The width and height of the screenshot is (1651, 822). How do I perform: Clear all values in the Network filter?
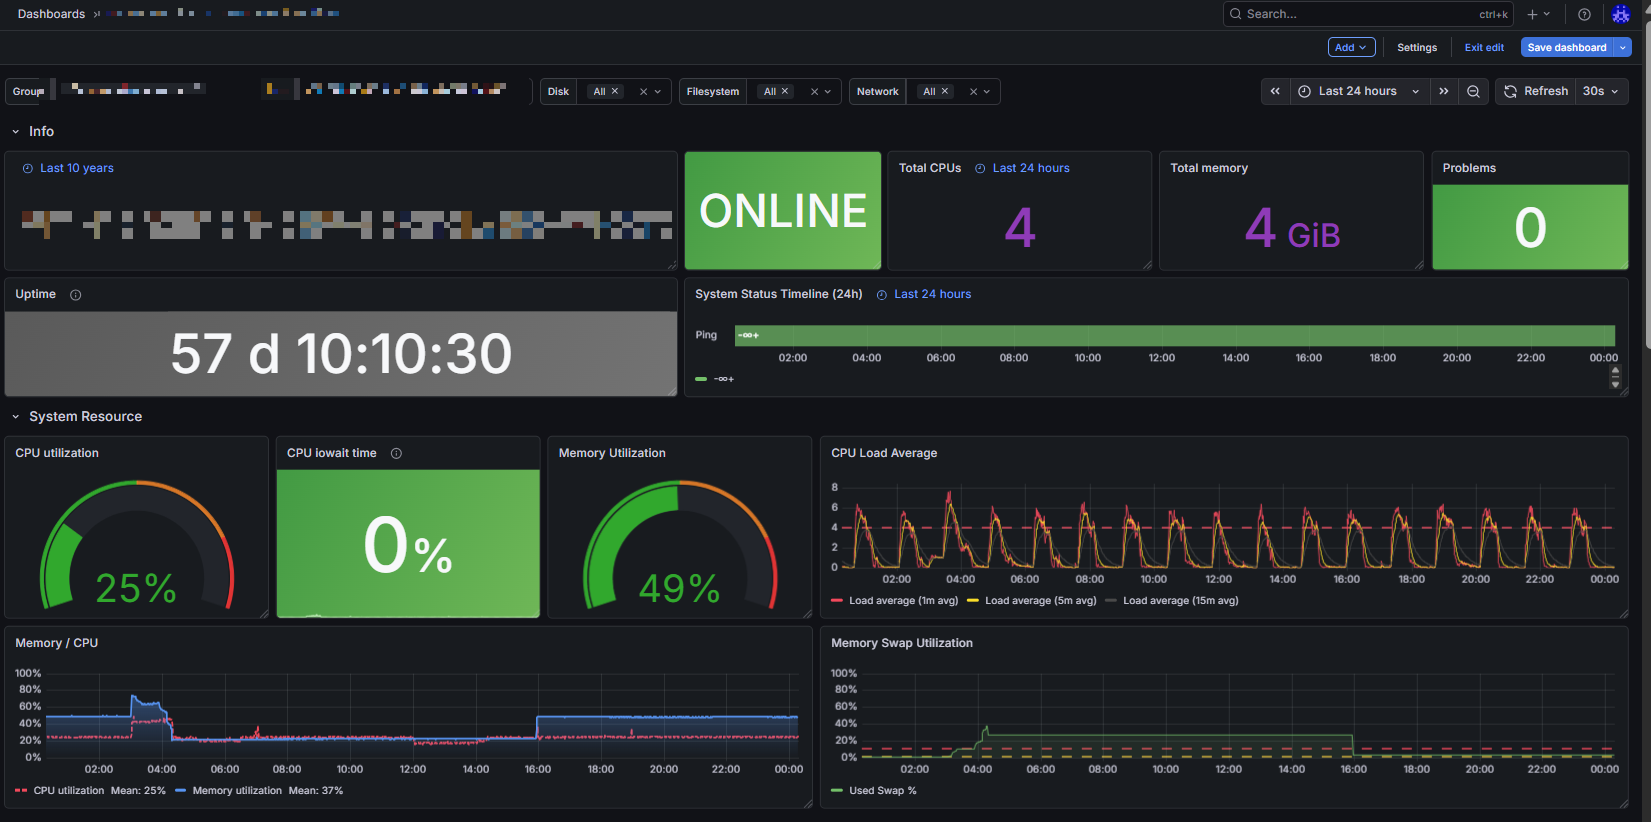pyautogui.click(x=973, y=92)
